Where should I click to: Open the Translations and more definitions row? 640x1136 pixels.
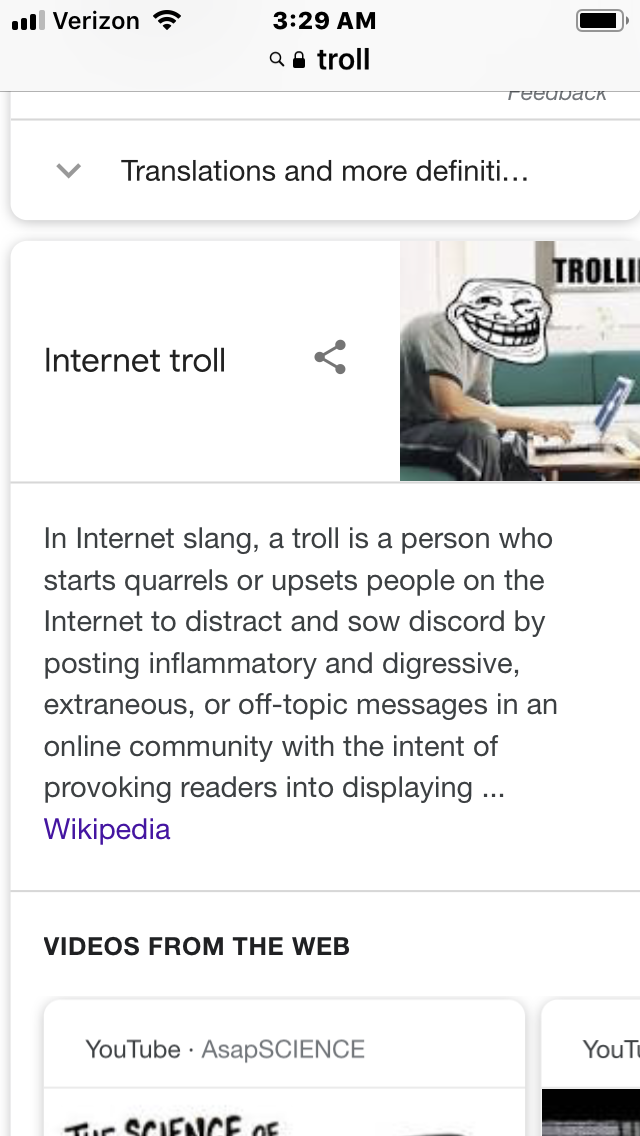pyautogui.click(x=325, y=171)
